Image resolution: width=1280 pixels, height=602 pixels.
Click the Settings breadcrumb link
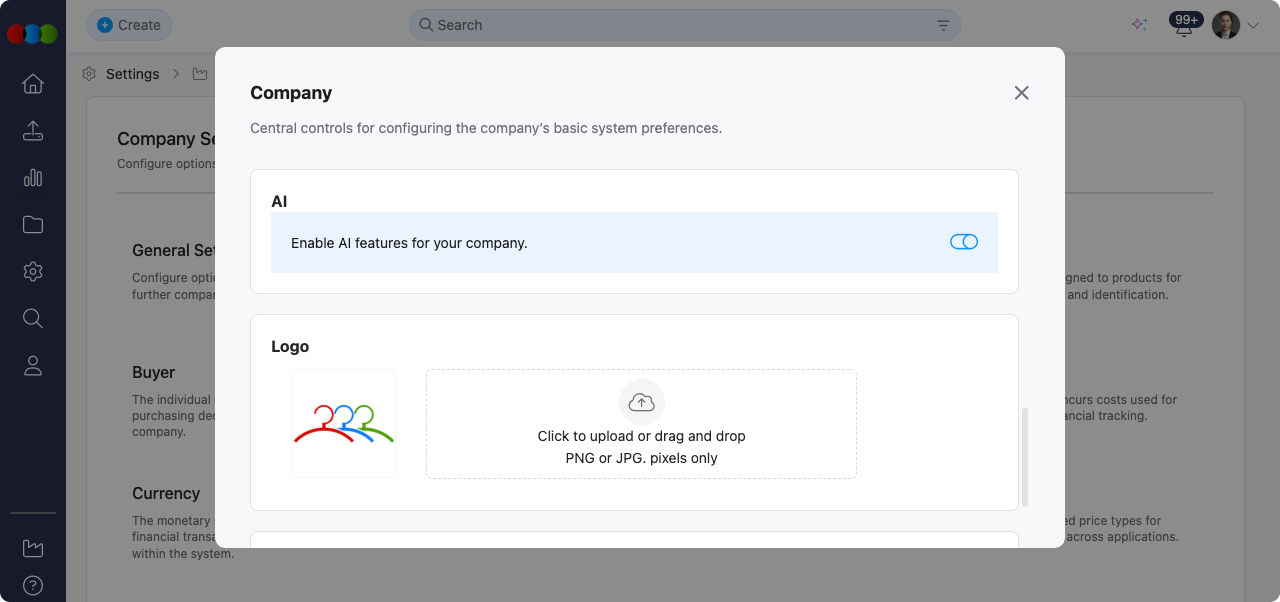click(132, 74)
